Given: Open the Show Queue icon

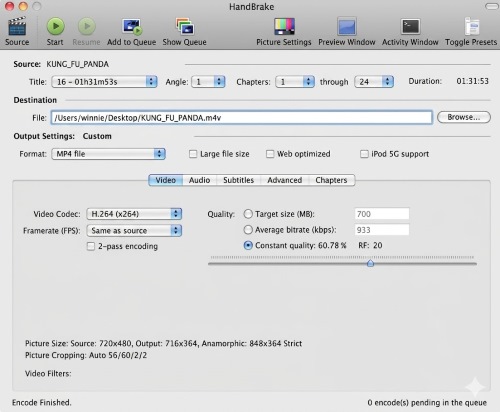Looking at the screenshot, I should [185, 26].
